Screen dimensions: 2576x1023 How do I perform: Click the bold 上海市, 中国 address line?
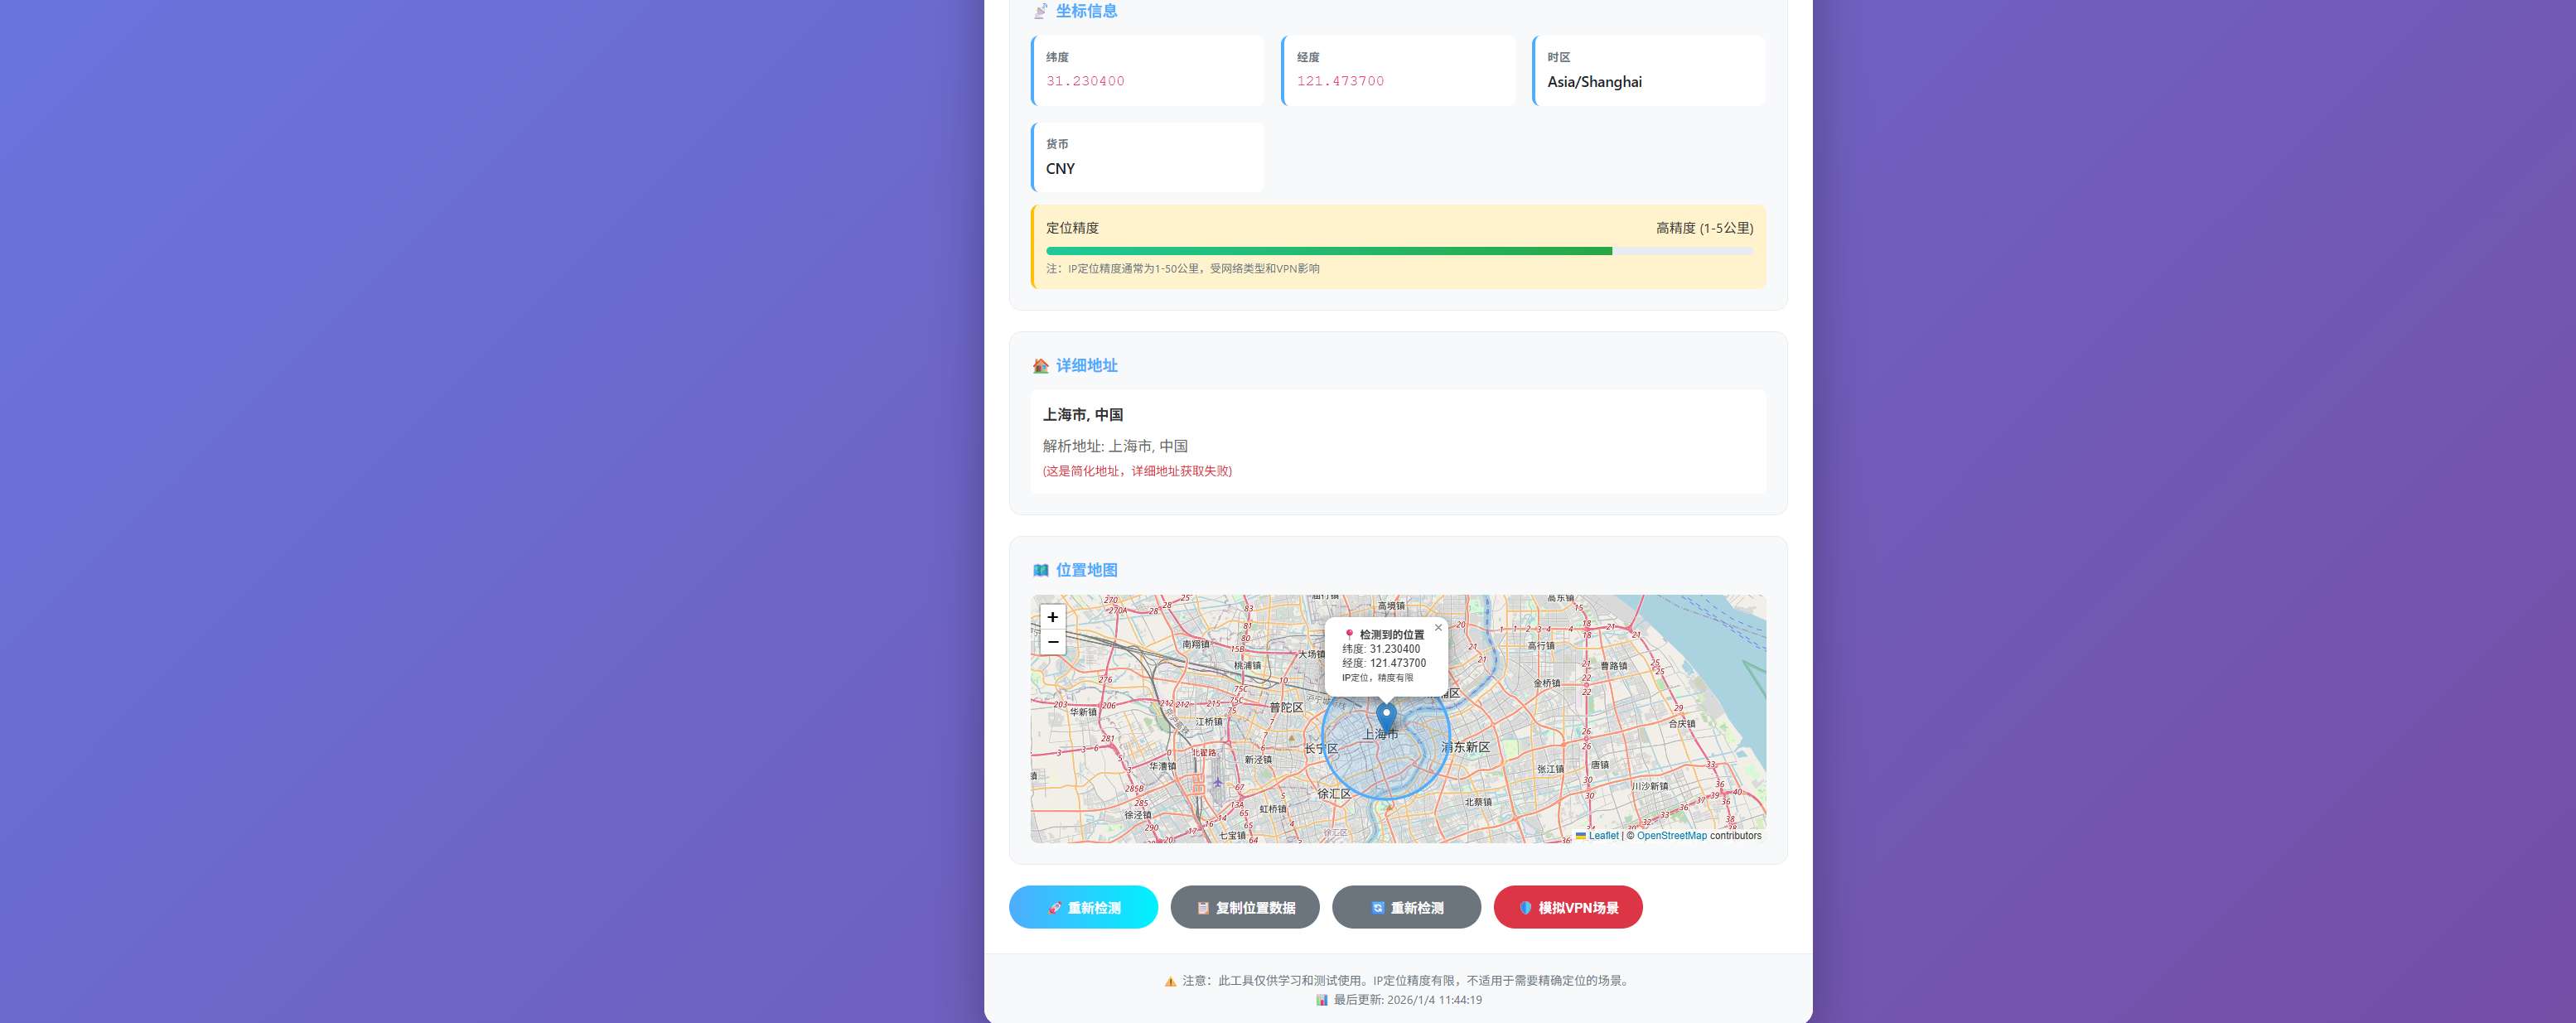click(x=1083, y=415)
